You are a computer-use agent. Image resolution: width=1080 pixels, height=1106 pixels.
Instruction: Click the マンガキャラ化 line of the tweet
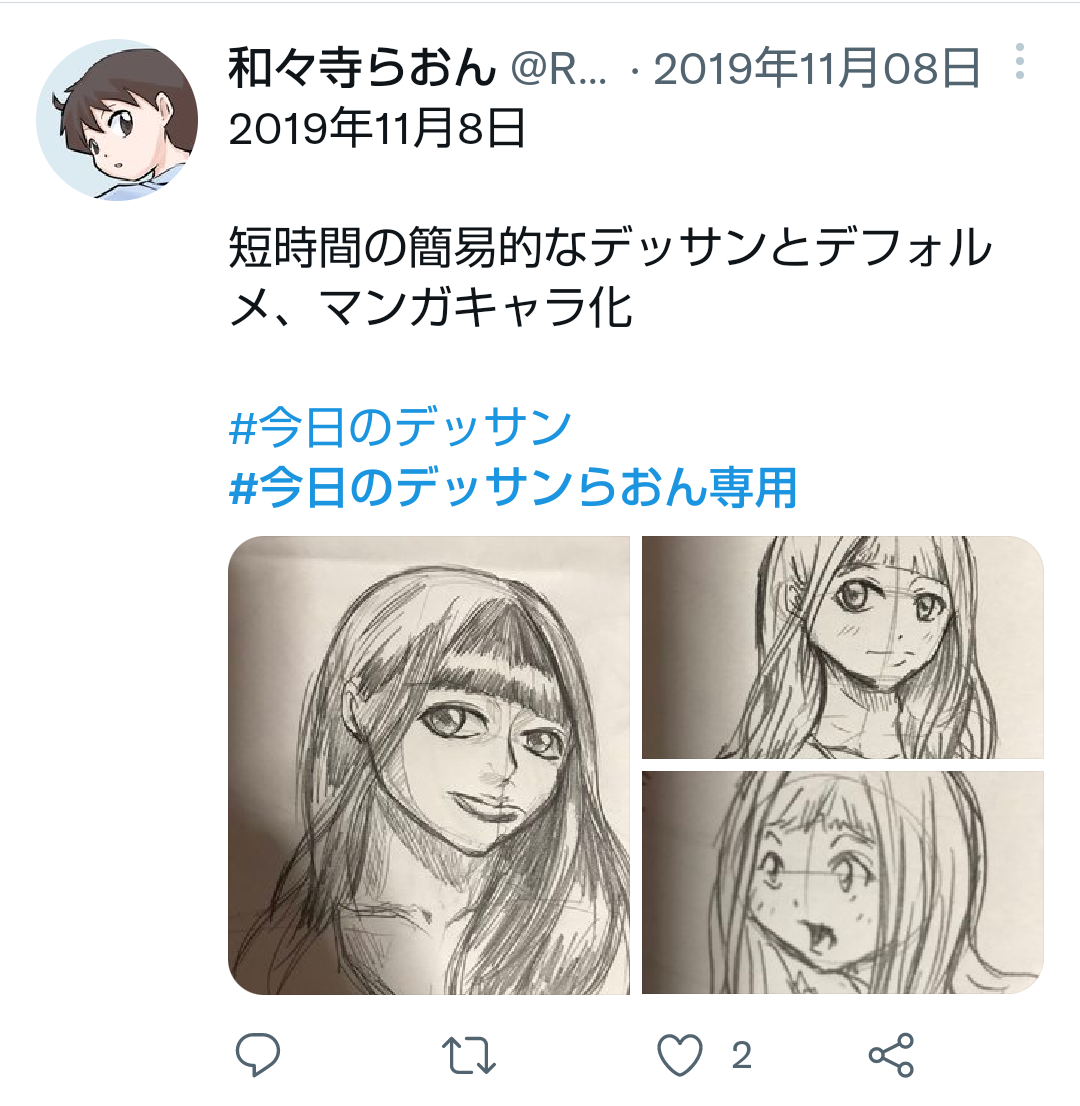(x=475, y=308)
